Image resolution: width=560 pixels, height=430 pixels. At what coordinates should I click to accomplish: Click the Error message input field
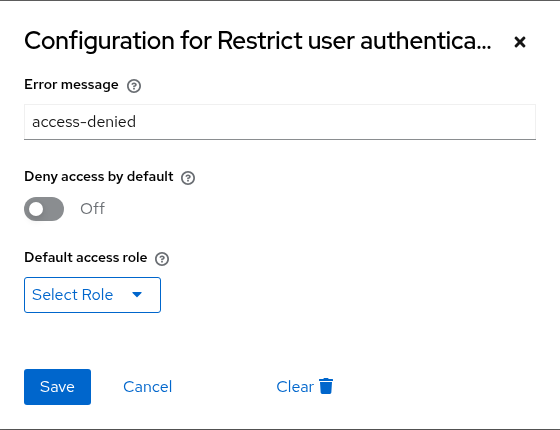280,122
